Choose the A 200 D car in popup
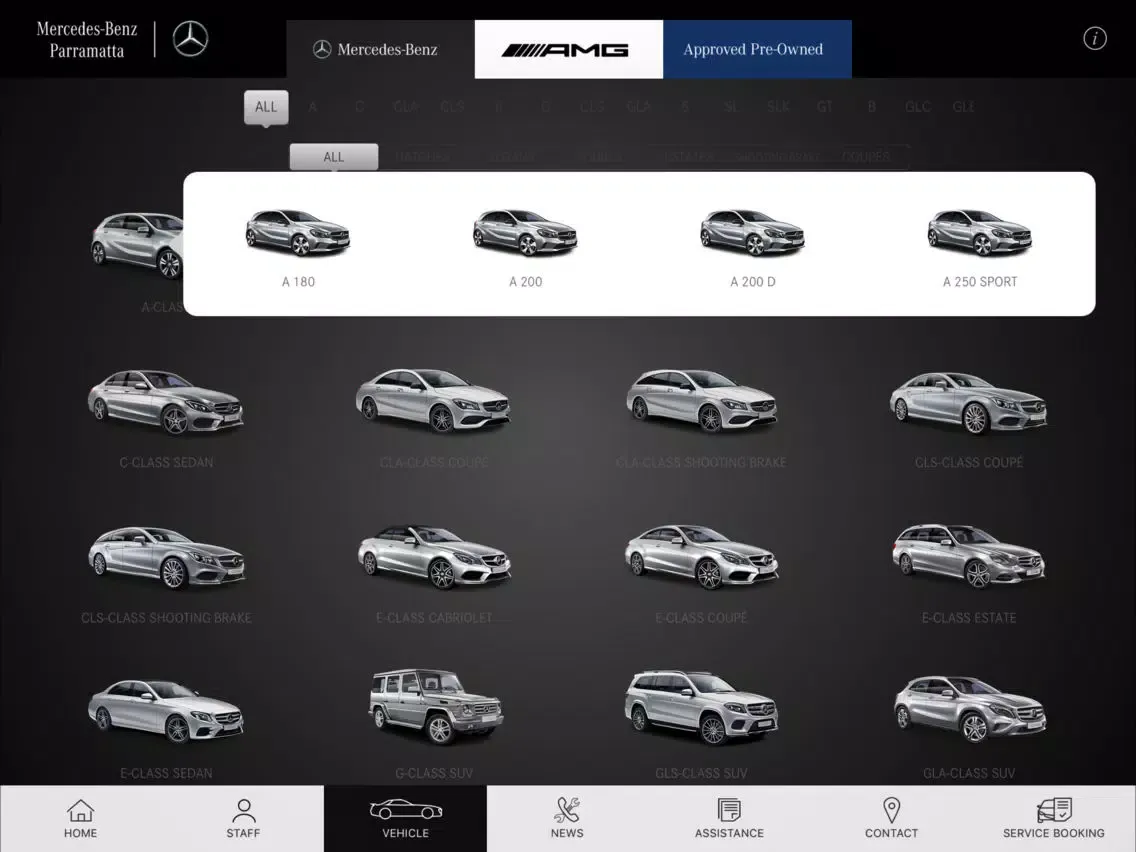Image resolution: width=1136 pixels, height=852 pixels. (x=753, y=233)
